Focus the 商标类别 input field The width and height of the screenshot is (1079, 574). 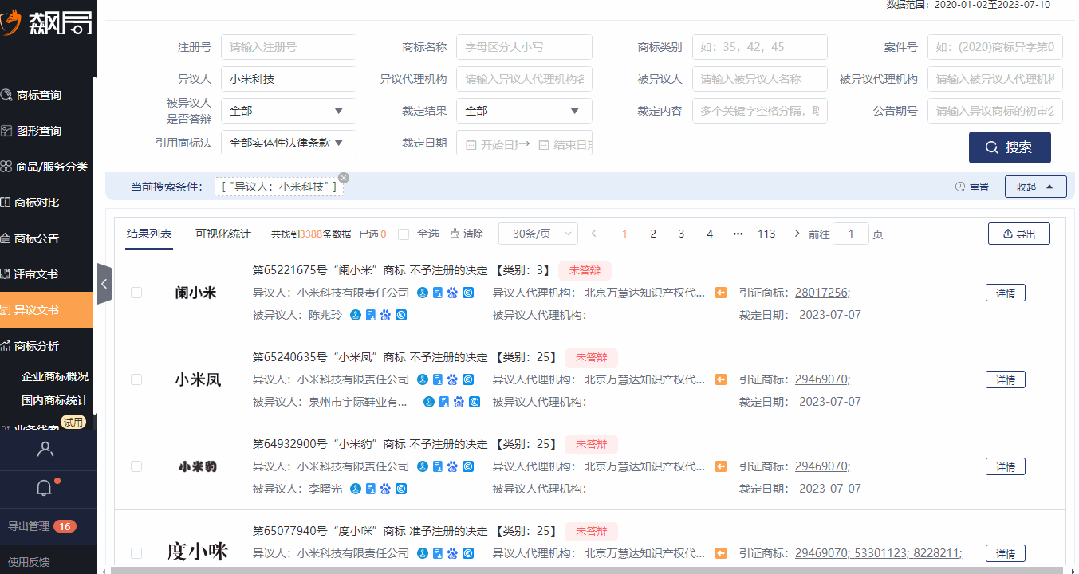(760, 47)
